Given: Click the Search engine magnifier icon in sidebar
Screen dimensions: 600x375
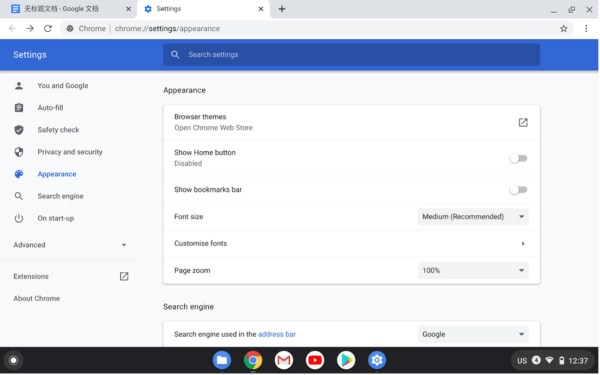Looking at the screenshot, I should [19, 196].
